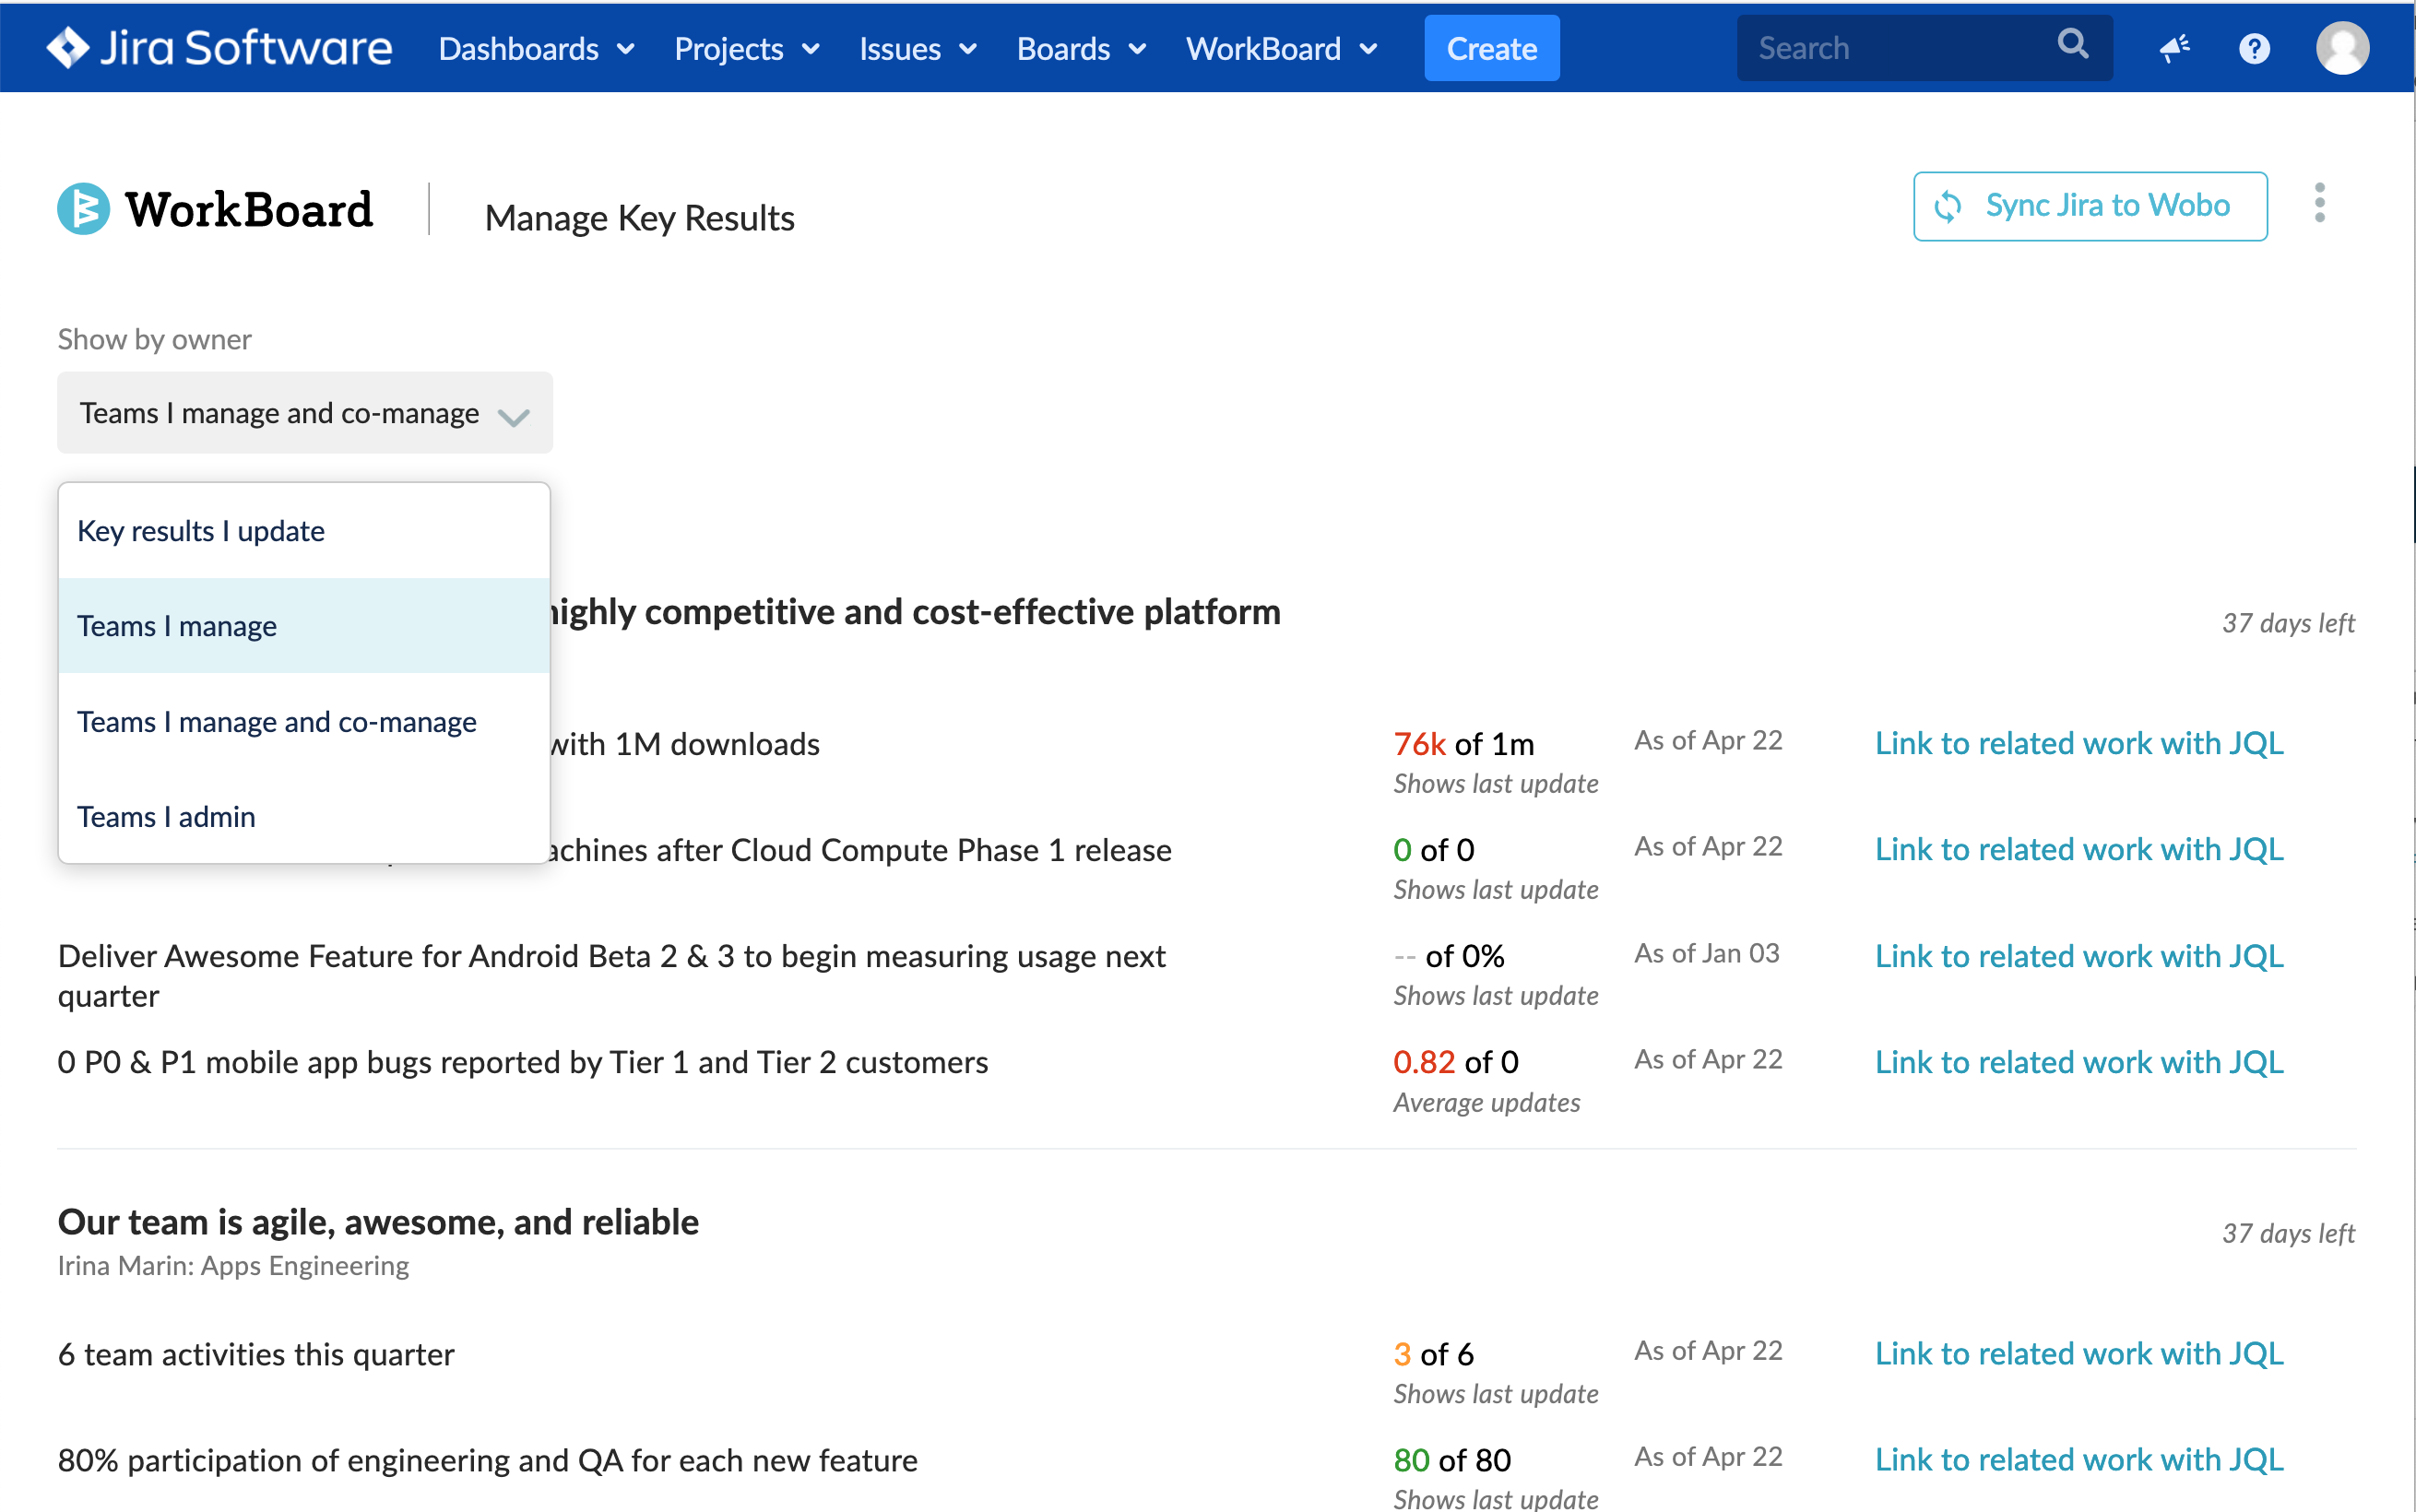
Task: Click '6 team activities this quarter' key result
Action: [256, 1354]
